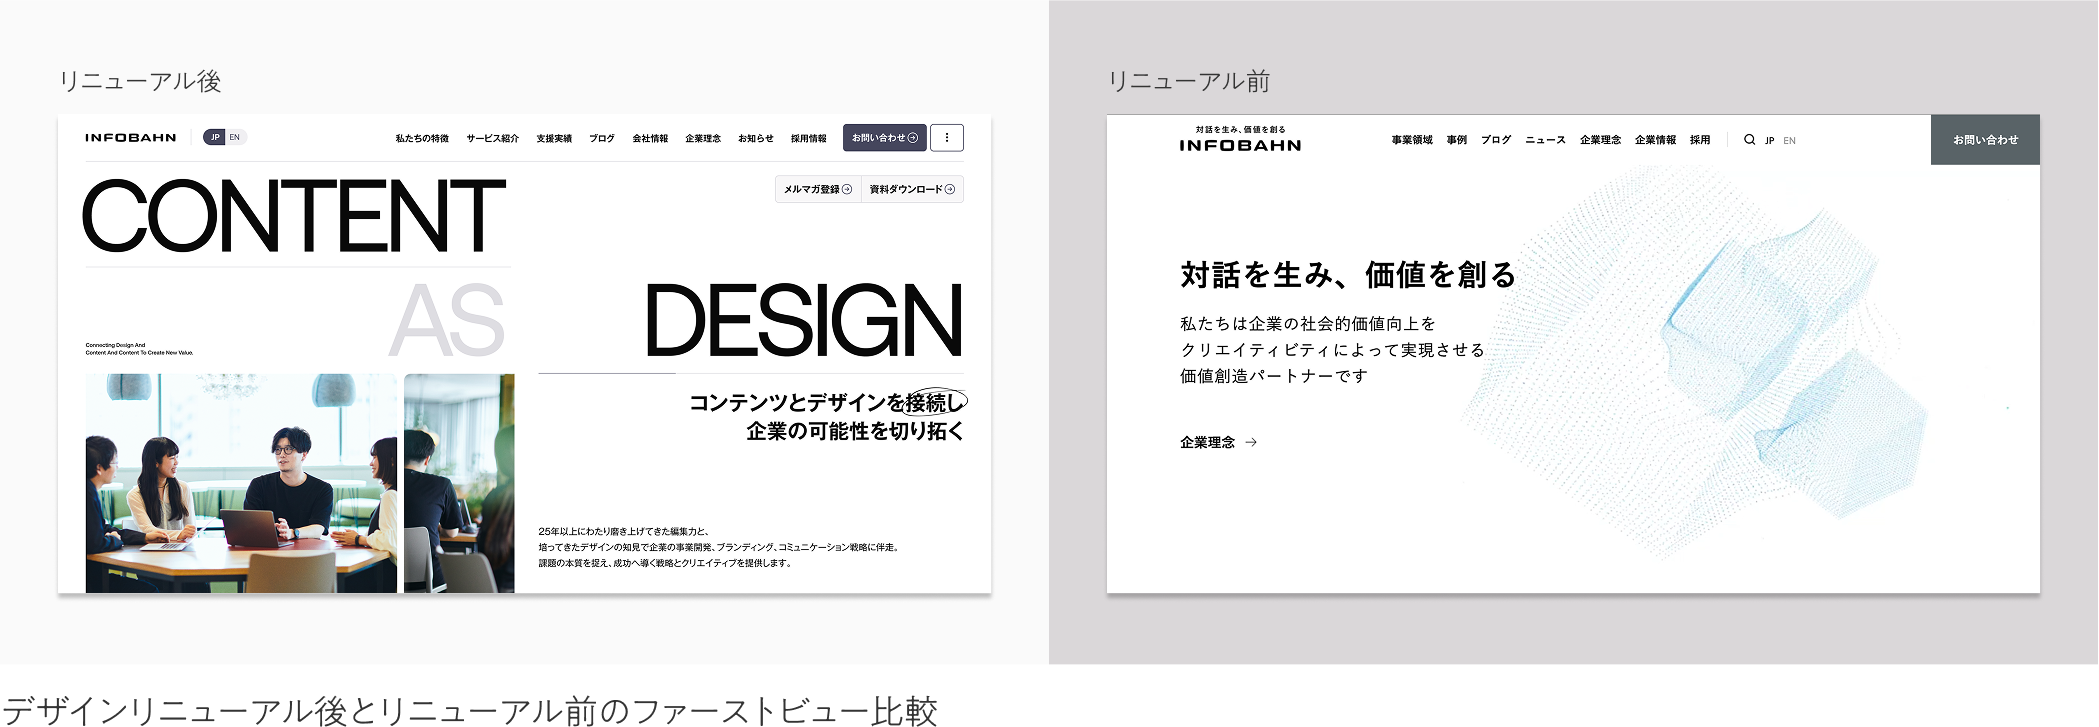Select ニュース in the old header
The height and width of the screenshot is (727, 2099).
tap(1545, 140)
